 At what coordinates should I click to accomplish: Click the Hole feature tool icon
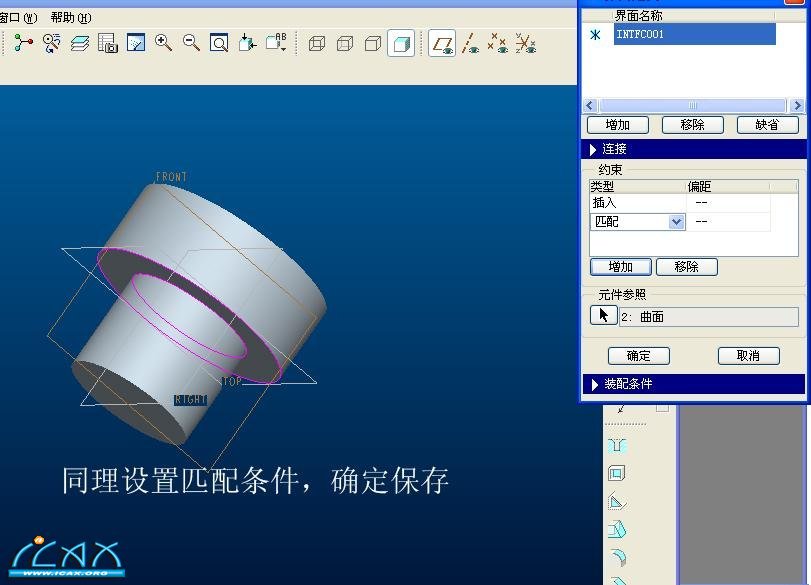tap(617, 445)
